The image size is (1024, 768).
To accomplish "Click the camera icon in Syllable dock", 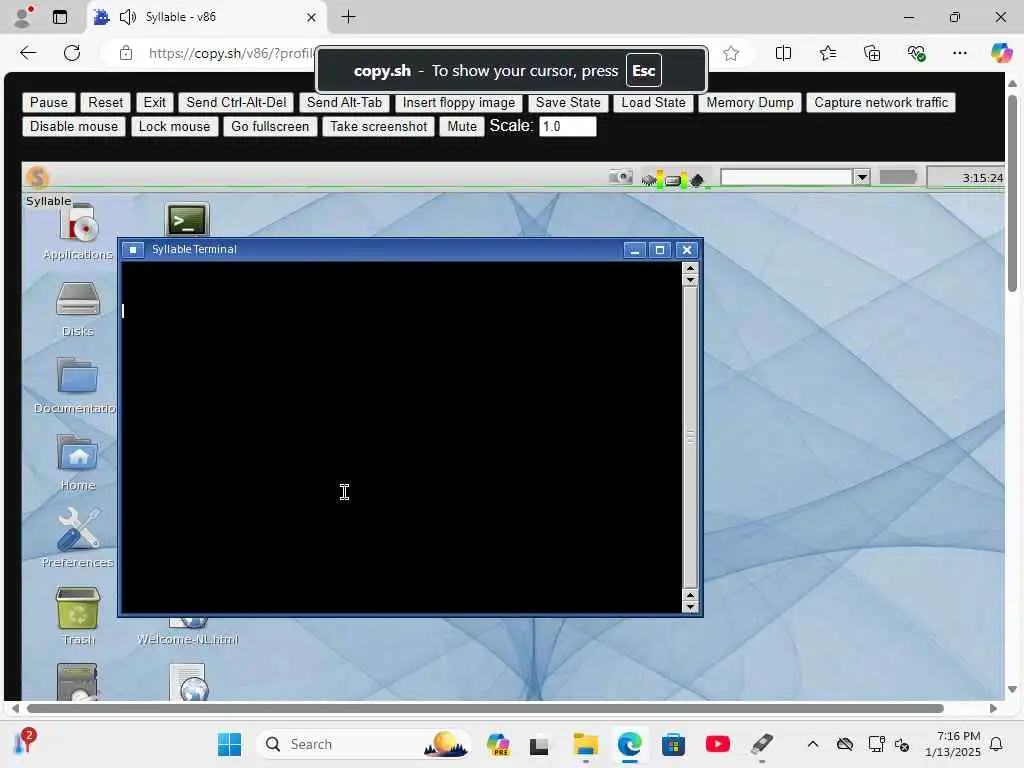I will [x=620, y=177].
